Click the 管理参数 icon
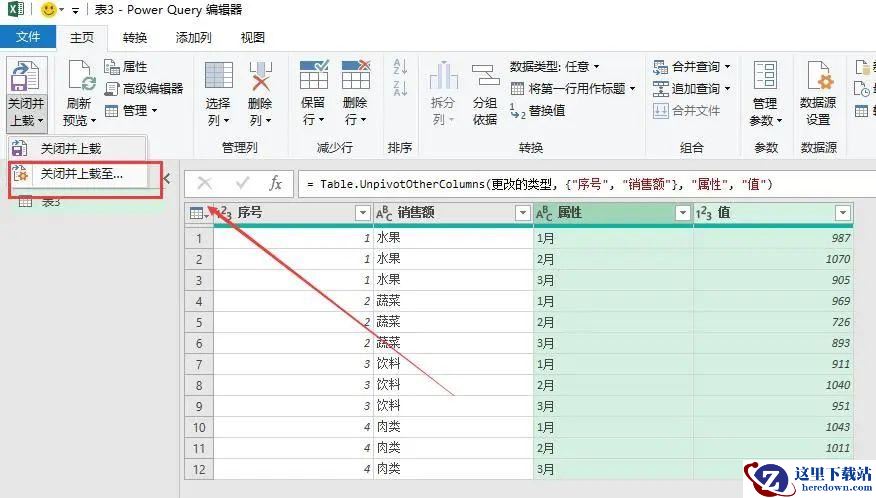 pyautogui.click(x=765, y=75)
